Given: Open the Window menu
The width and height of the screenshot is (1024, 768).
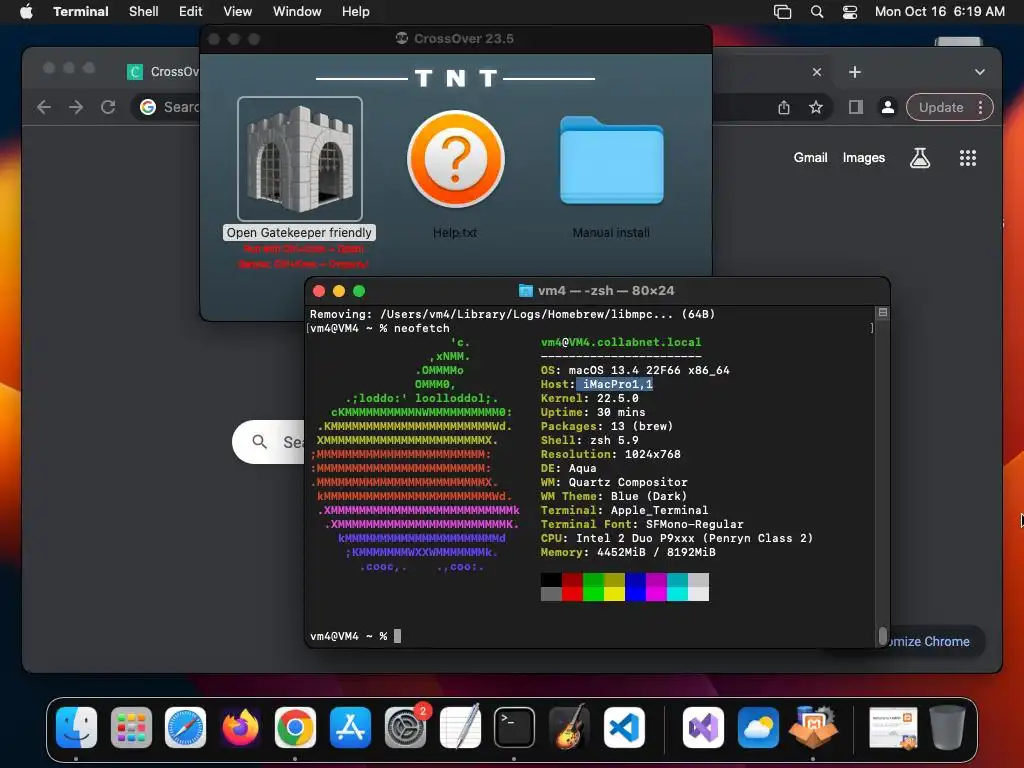Looking at the screenshot, I should (x=296, y=11).
